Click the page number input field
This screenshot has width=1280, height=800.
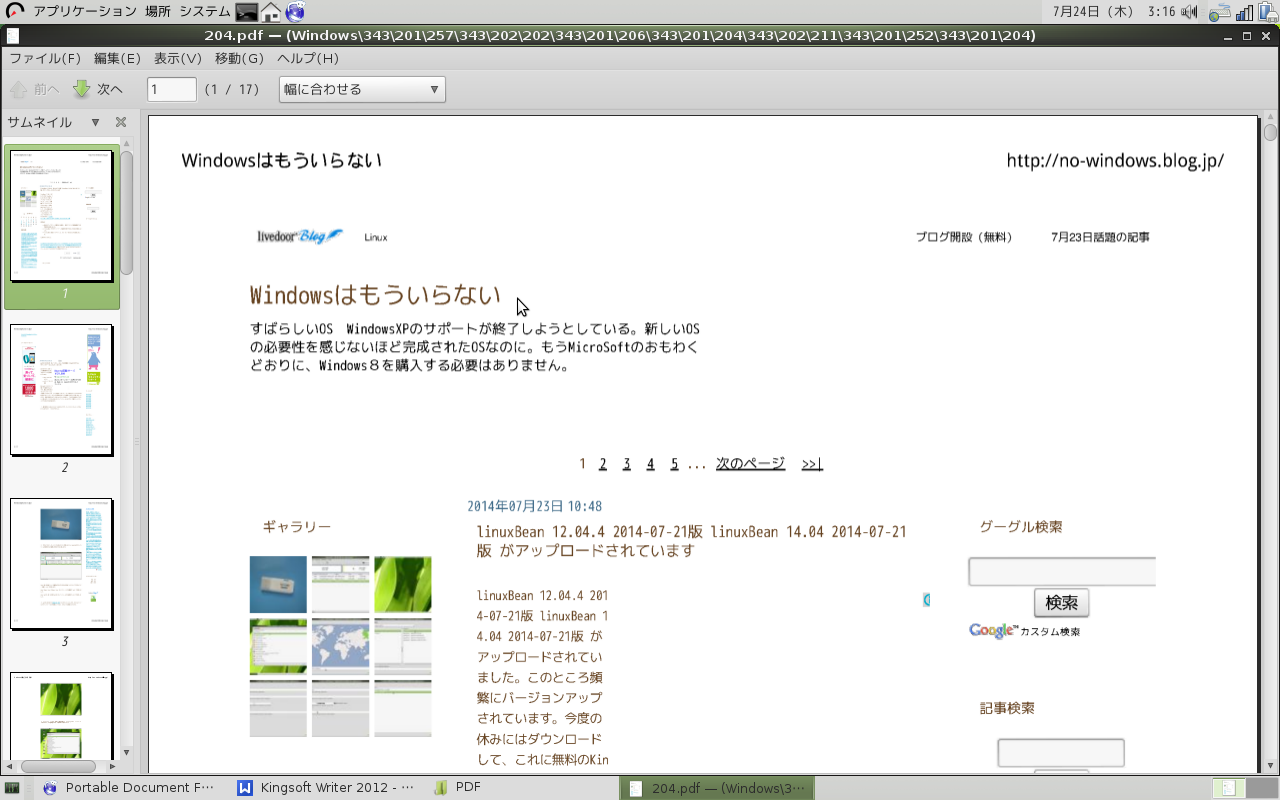172,89
